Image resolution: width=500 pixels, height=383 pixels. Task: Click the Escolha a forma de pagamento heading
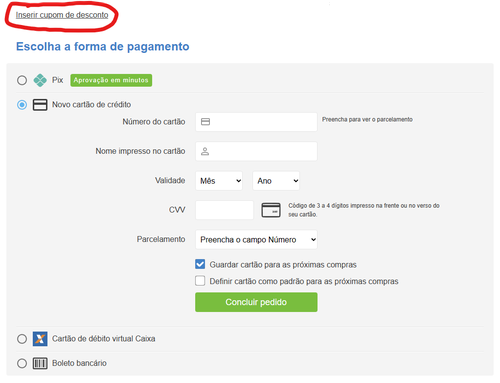(x=103, y=47)
